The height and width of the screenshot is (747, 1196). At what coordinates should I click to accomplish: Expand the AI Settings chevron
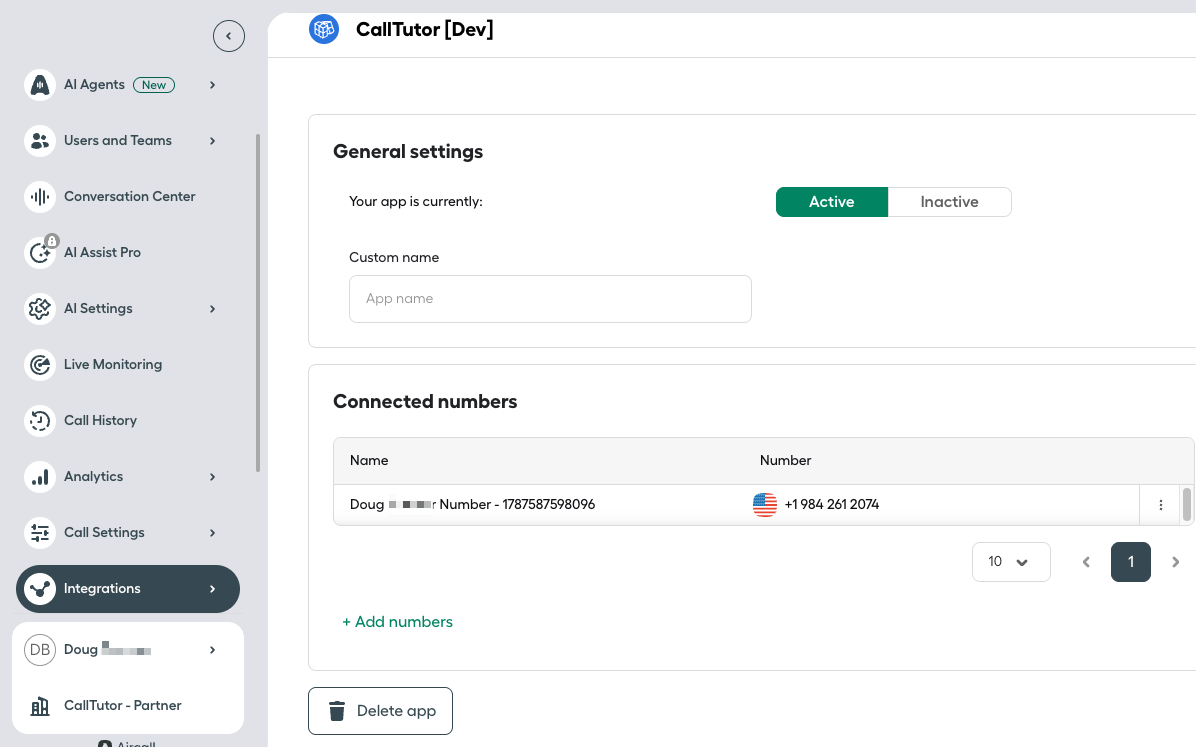coord(213,308)
